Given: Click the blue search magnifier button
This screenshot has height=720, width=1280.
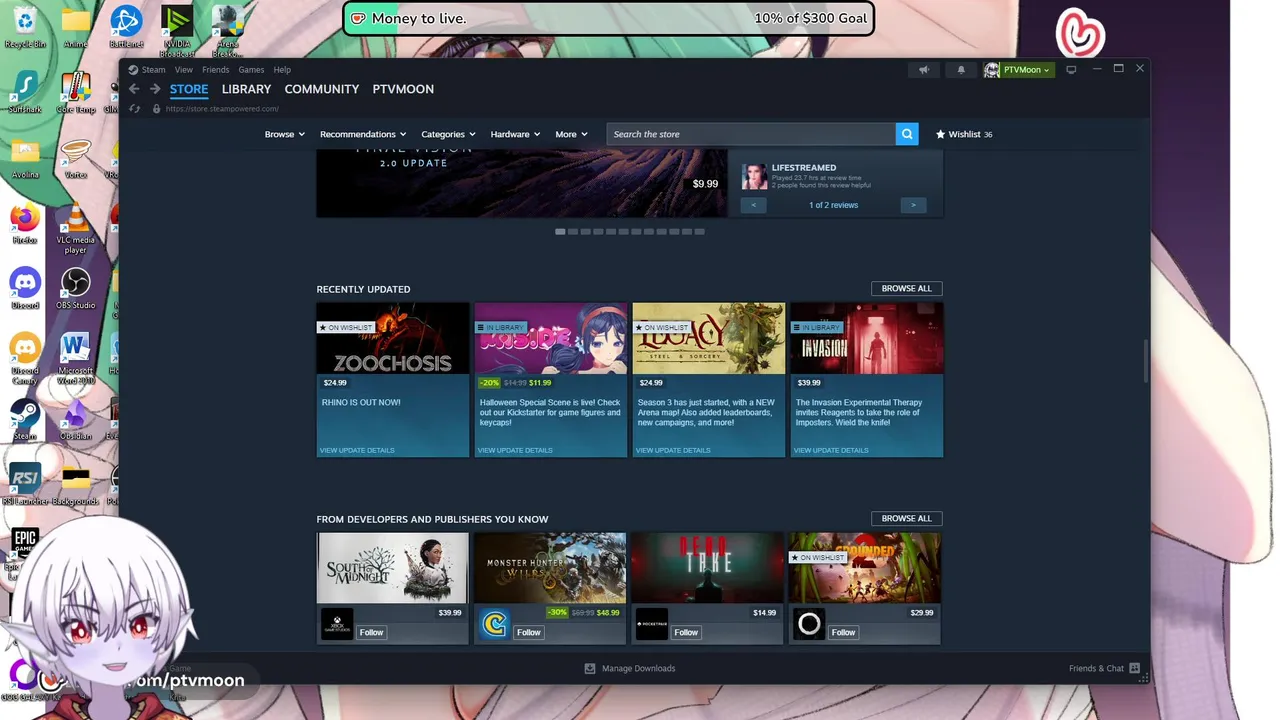Looking at the screenshot, I should coord(907,134).
